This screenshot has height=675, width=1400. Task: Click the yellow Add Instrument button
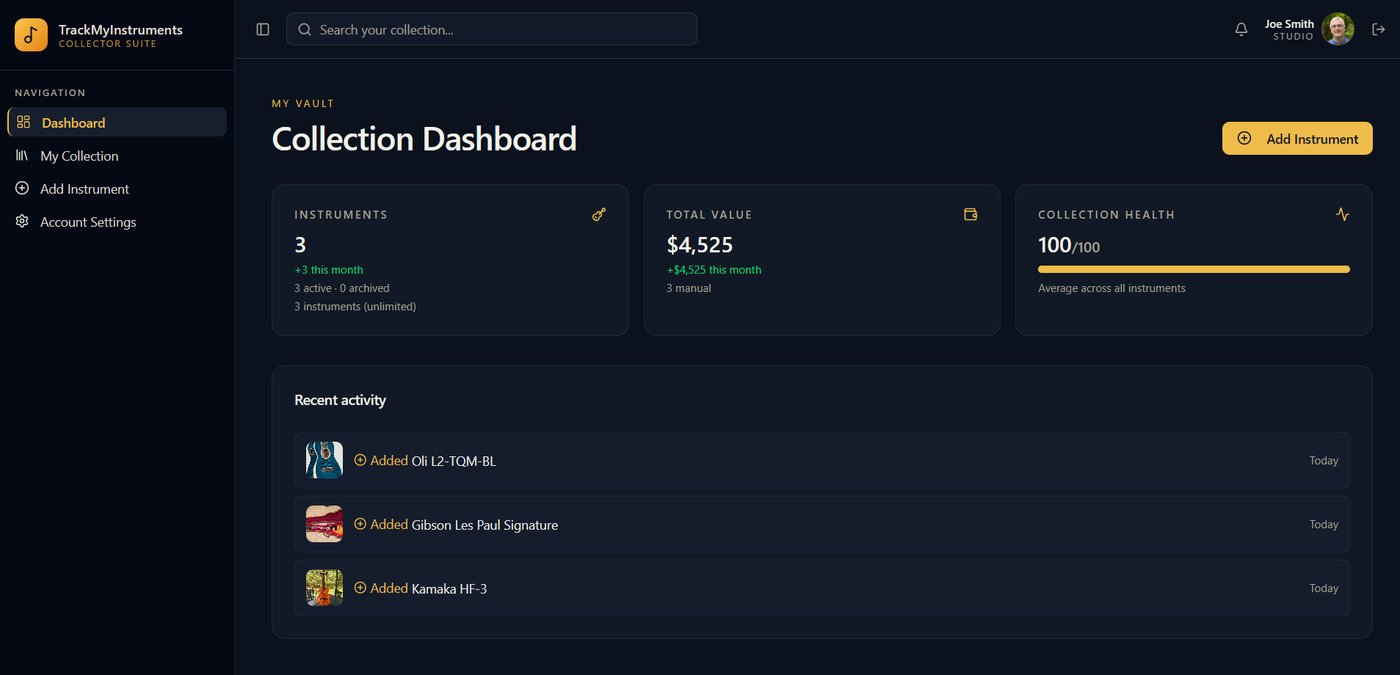[1297, 138]
